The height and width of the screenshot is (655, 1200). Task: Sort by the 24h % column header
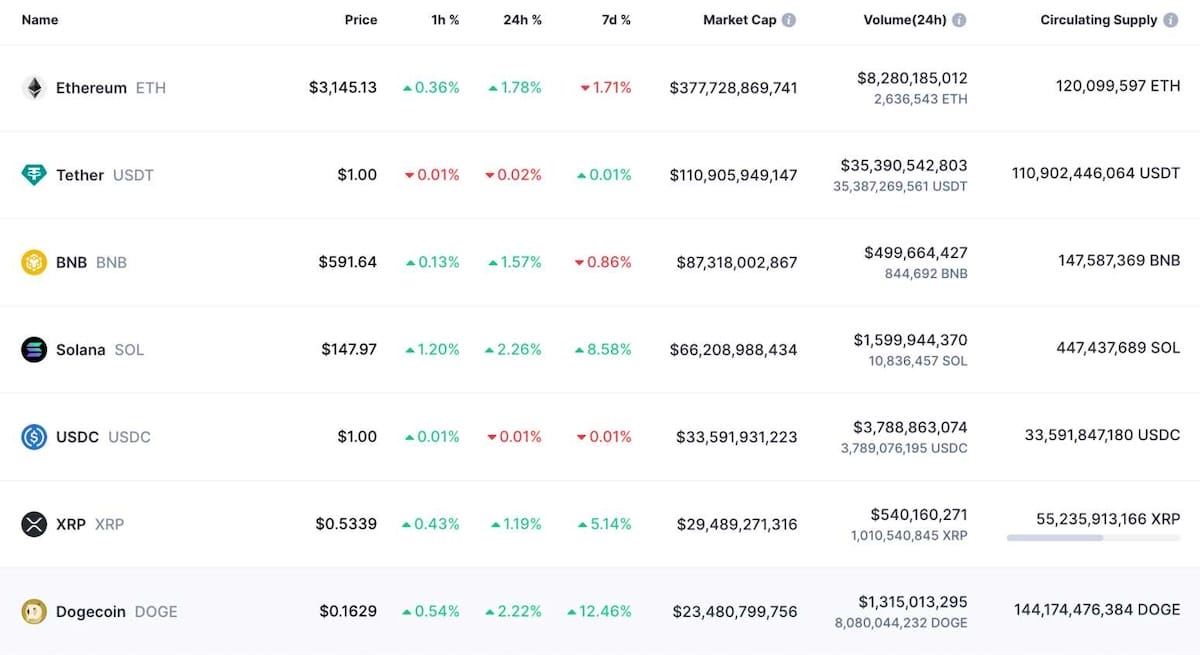pos(522,20)
